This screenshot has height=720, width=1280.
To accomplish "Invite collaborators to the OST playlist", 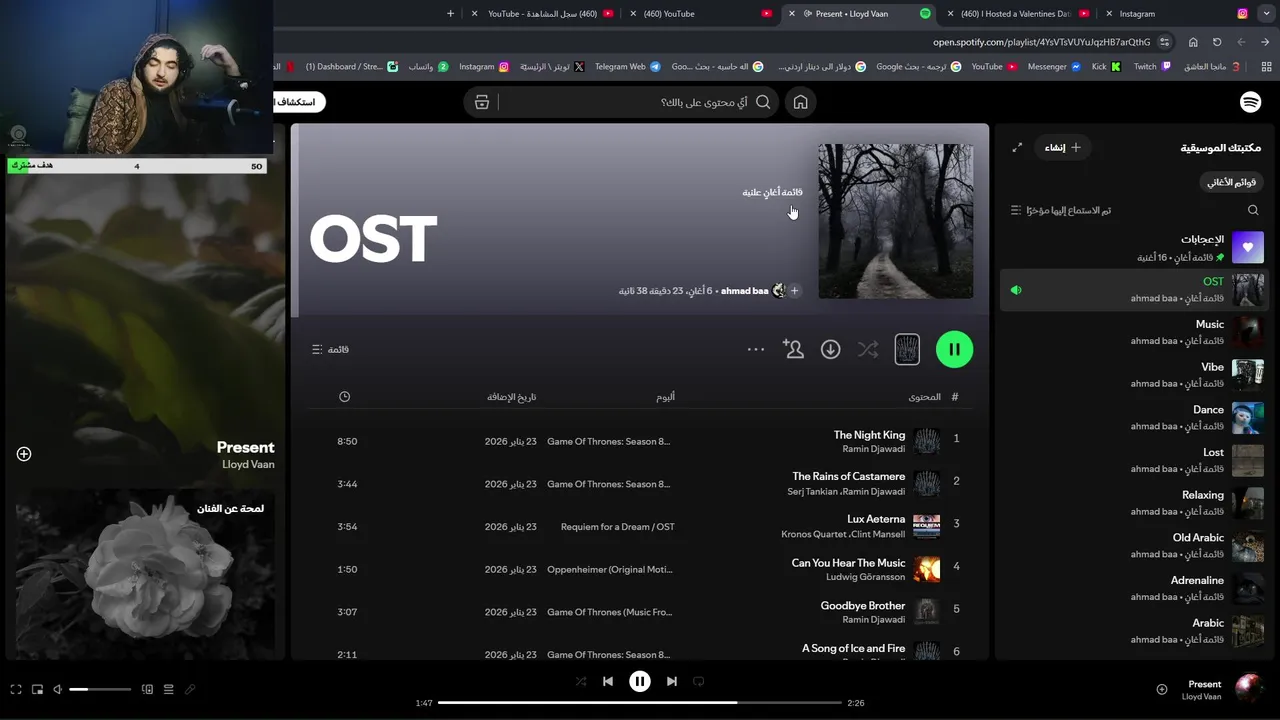I will [793, 349].
